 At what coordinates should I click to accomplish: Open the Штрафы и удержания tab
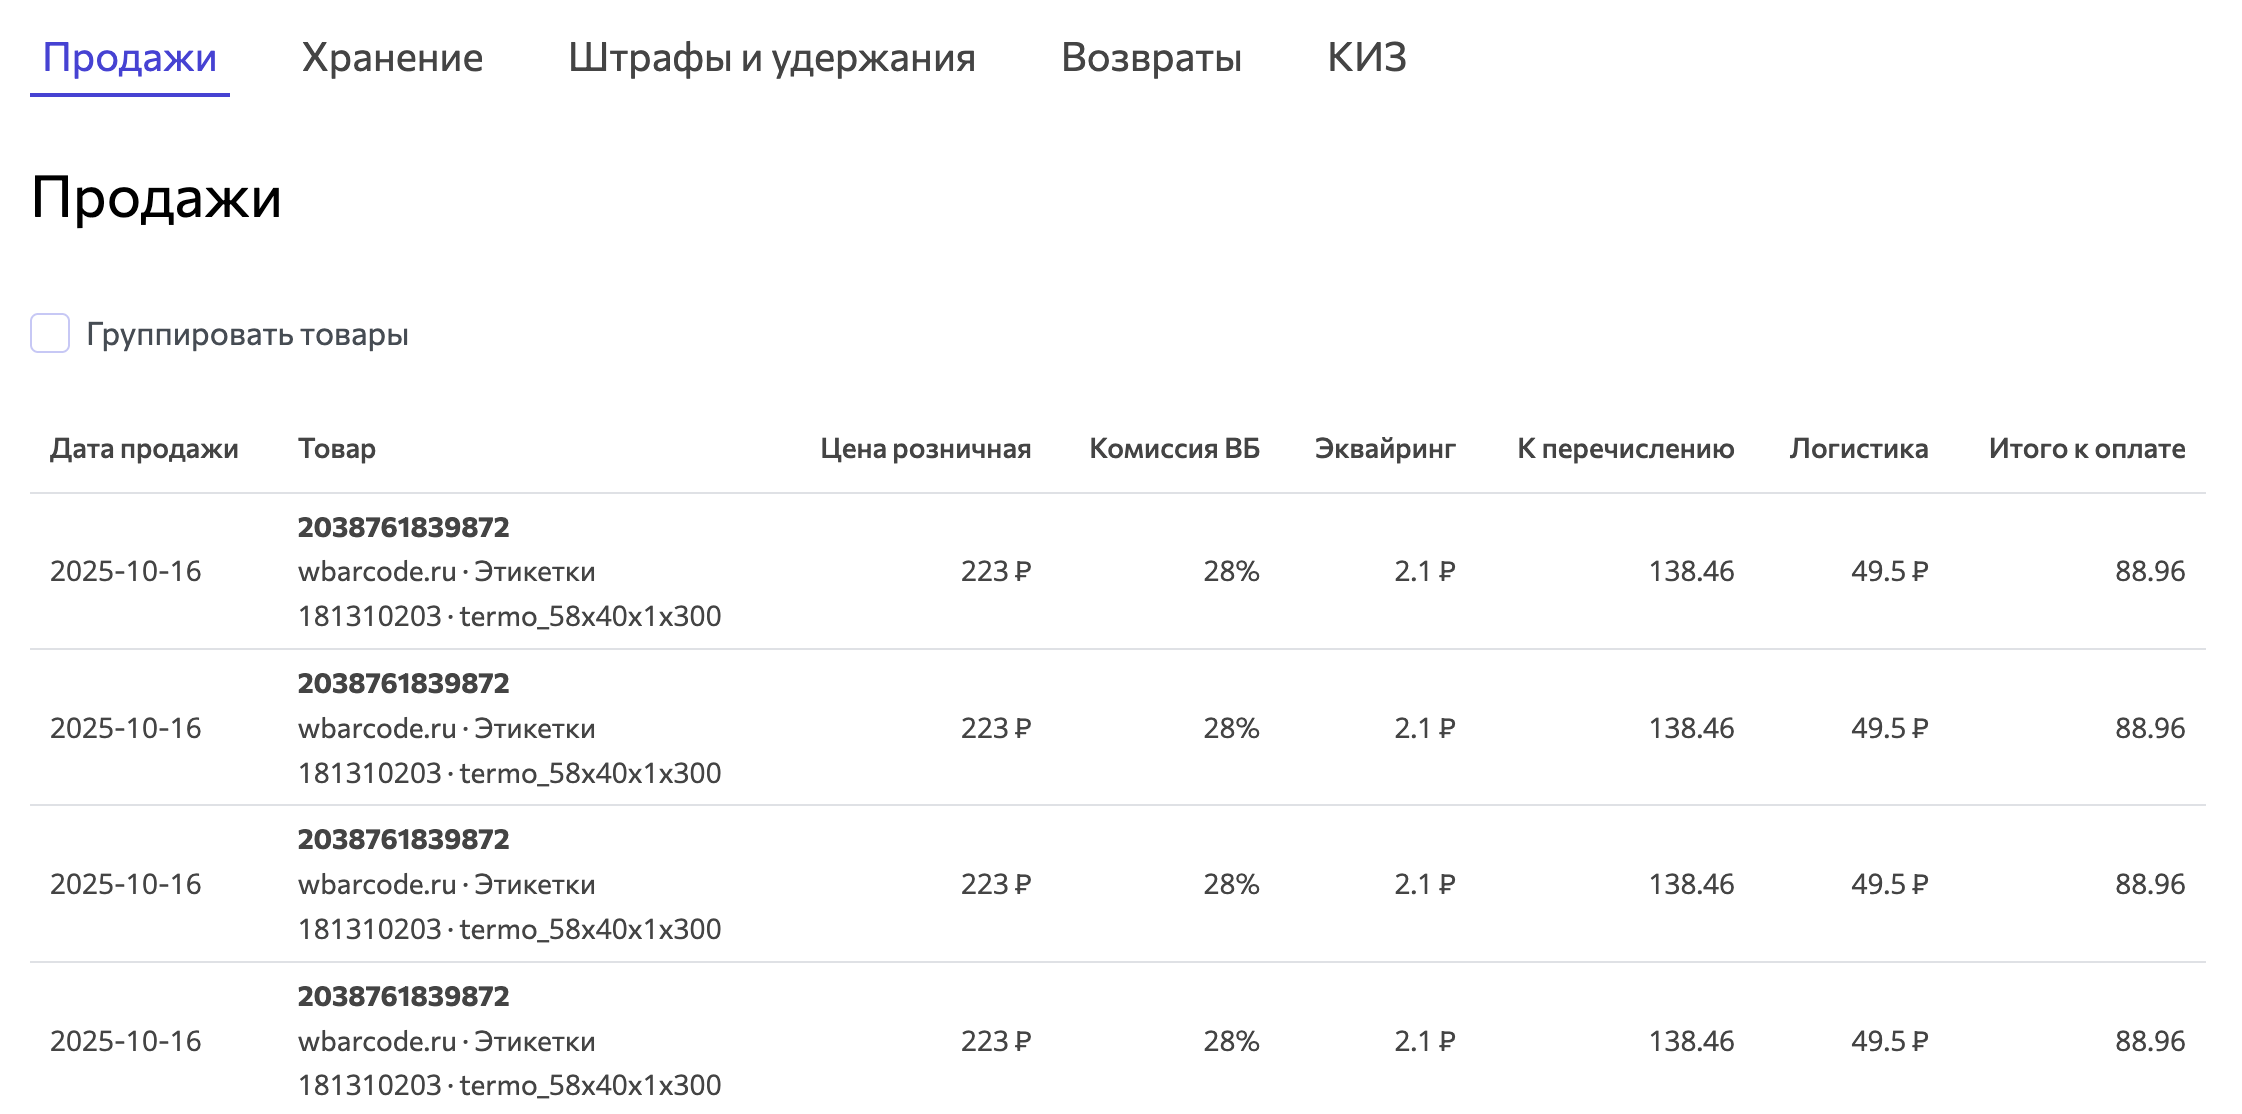click(x=772, y=57)
